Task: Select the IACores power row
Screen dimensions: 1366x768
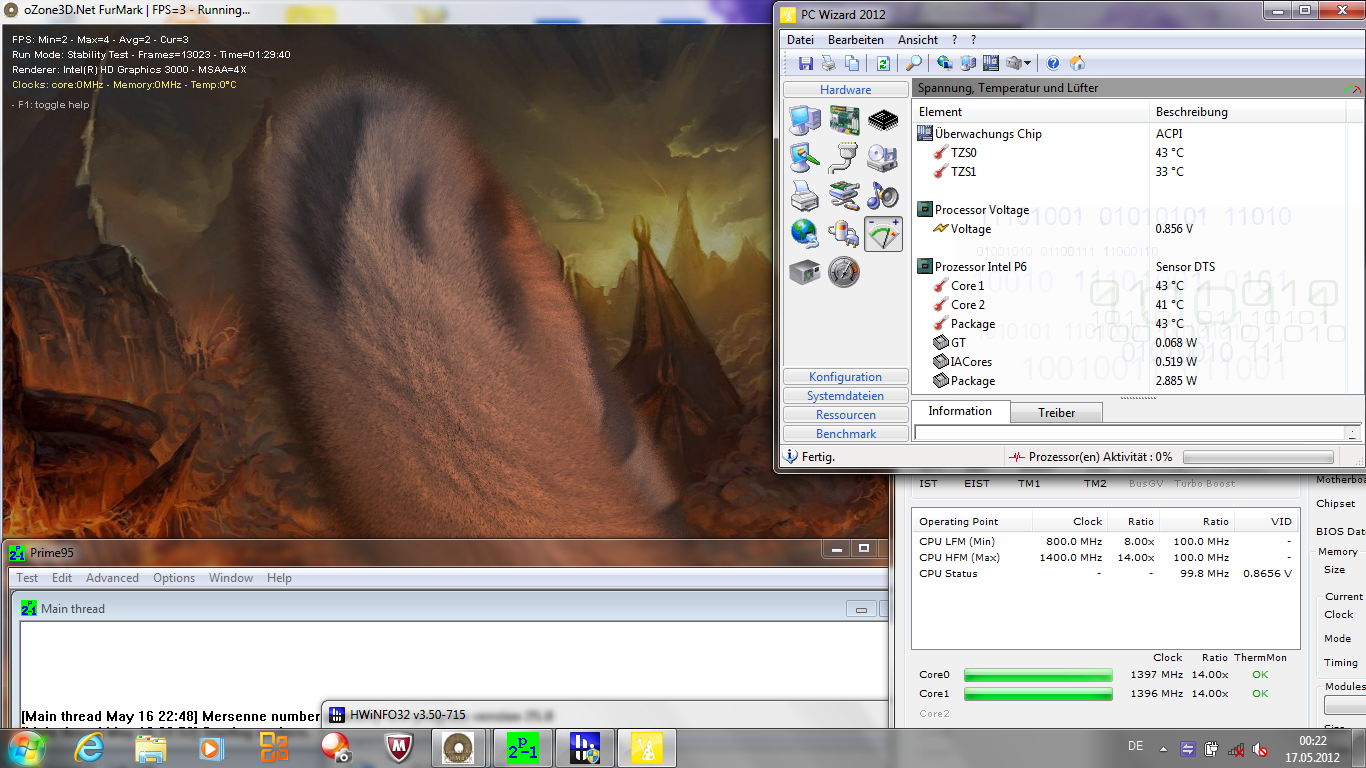Action: pyautogui.click(x=1130, y=362)
